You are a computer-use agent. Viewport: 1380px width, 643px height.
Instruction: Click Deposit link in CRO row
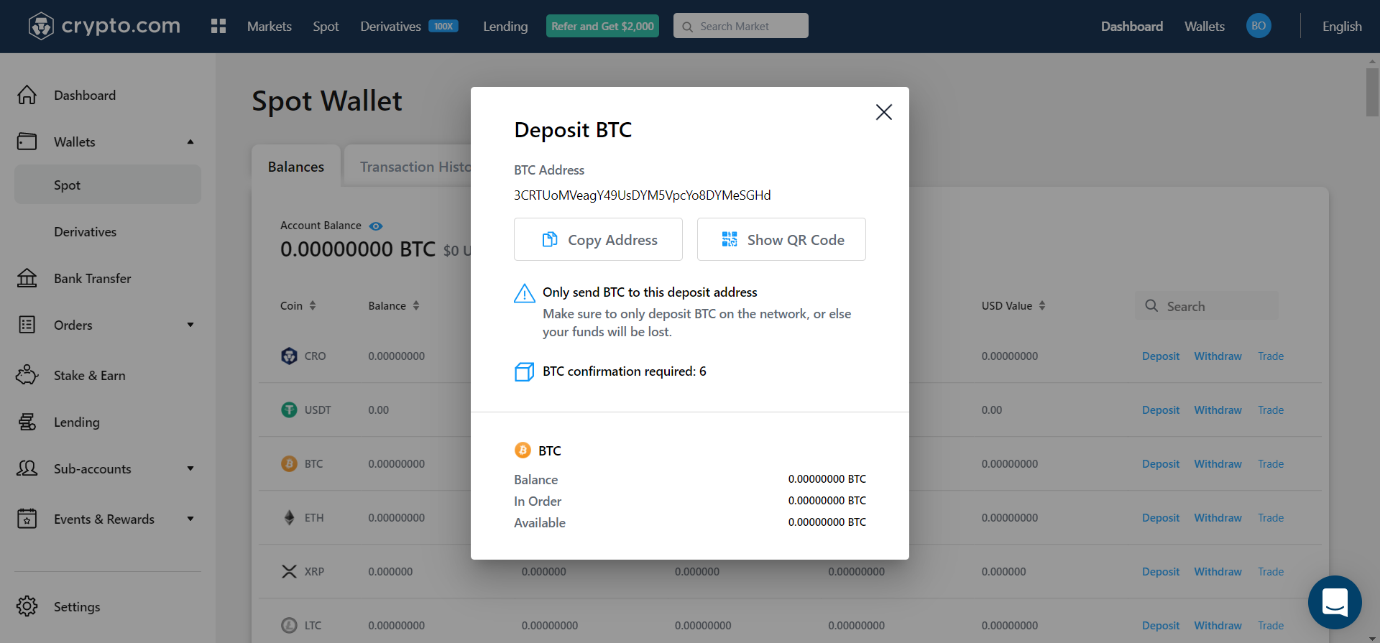click(1161, 356)
